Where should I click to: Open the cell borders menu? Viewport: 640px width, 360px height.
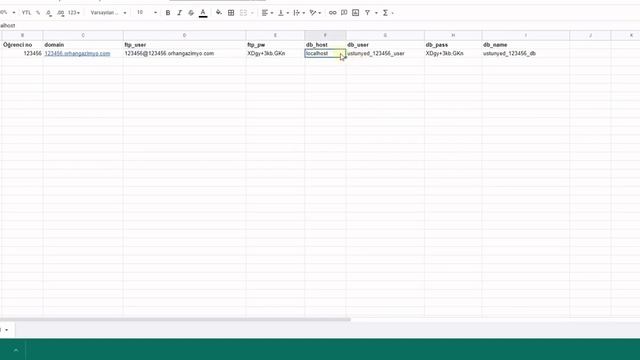click(231, 13)
